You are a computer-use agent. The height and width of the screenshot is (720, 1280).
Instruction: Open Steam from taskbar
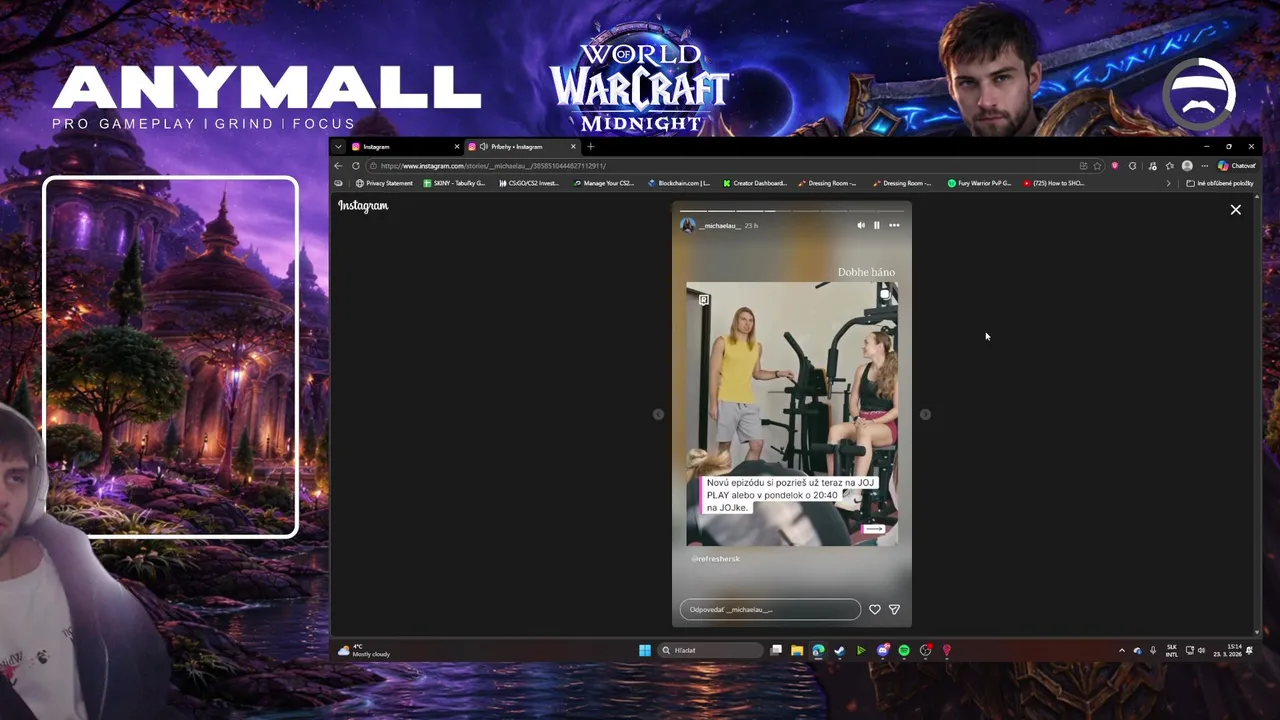click(839, 650)
